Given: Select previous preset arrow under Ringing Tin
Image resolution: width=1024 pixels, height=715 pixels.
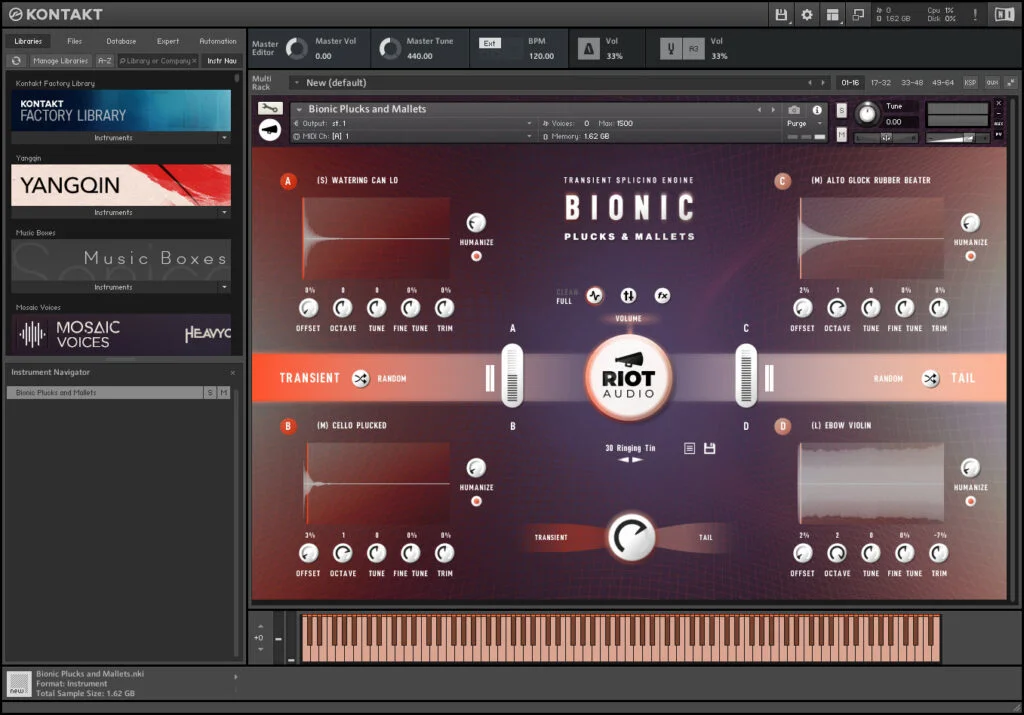Looking at the screenshot, I should [x=624, y=460].
